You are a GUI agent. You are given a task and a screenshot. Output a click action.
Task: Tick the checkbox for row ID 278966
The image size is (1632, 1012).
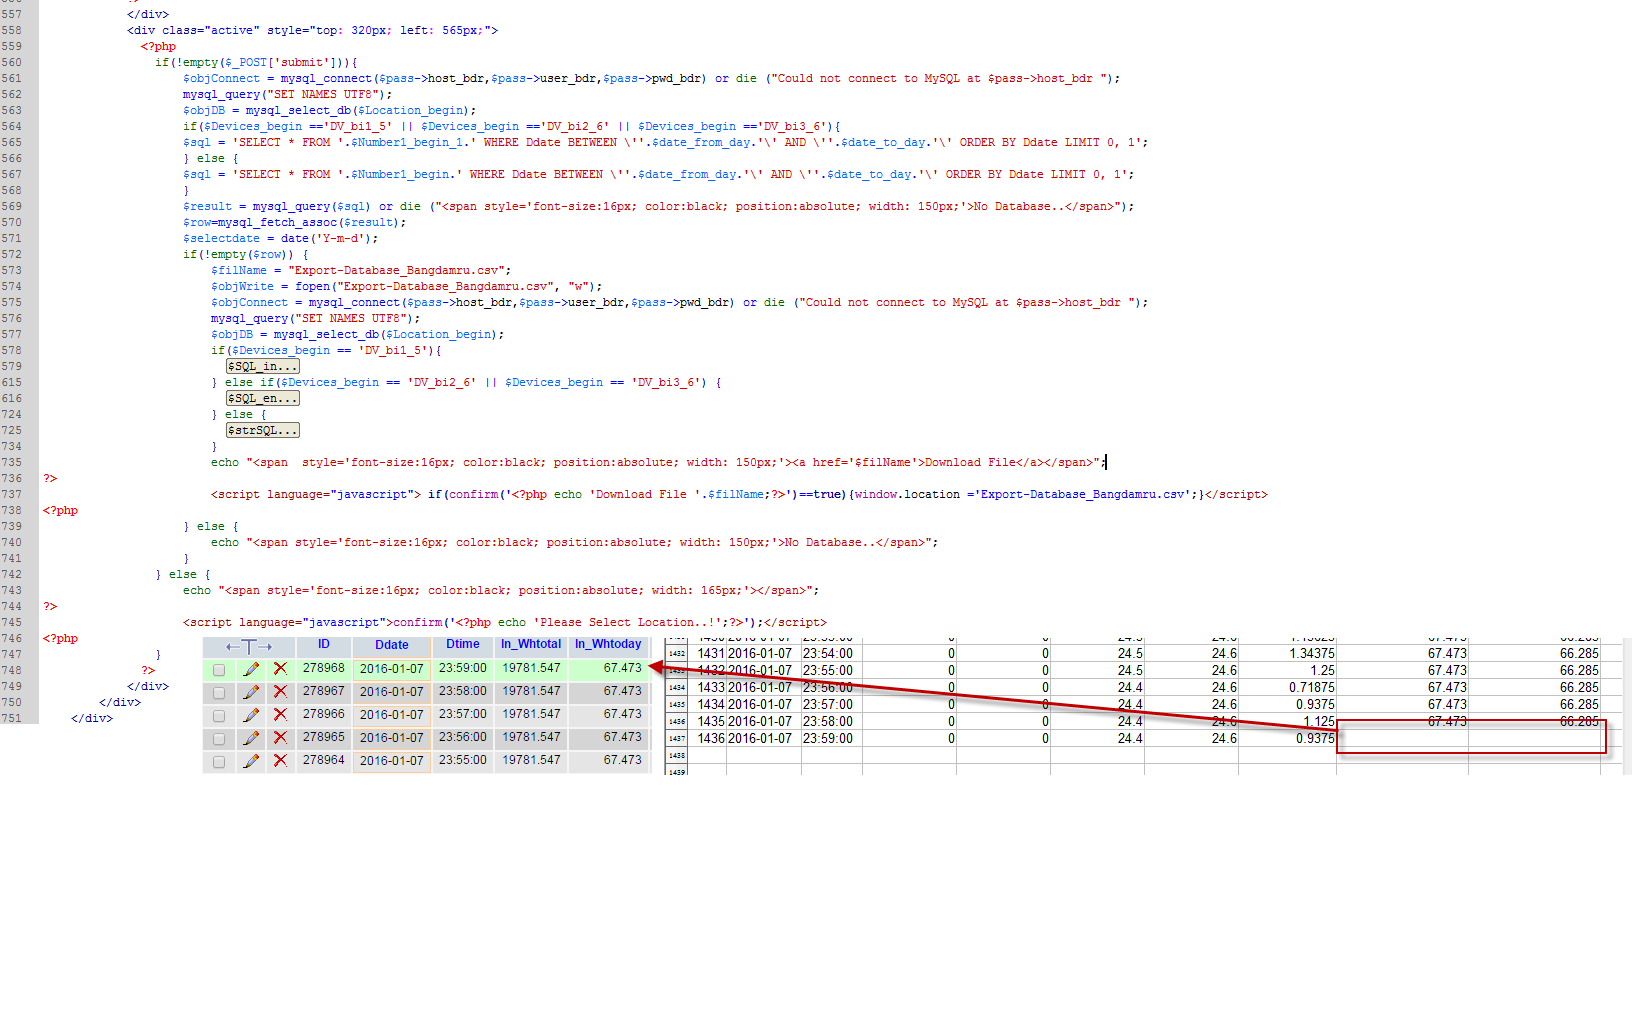[x=219, y=716]
